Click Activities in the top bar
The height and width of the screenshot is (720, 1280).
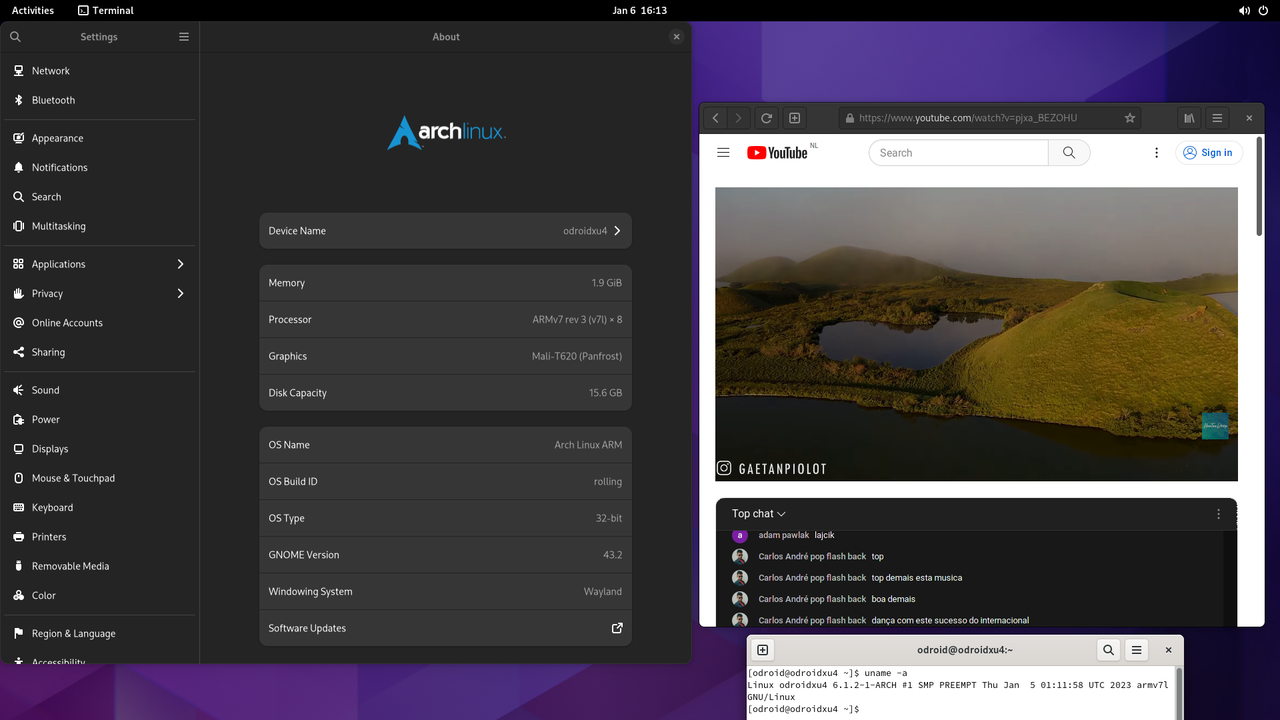pyautogui.click(x=33, y=10)
